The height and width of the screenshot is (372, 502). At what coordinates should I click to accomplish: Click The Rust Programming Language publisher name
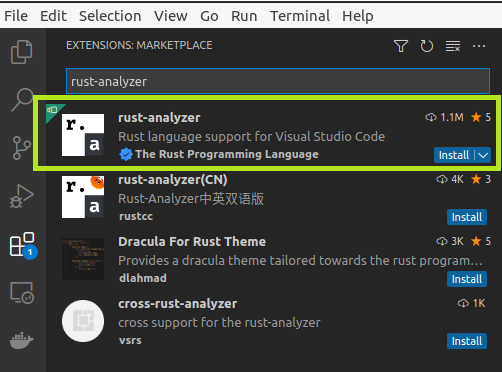(227, 154)
